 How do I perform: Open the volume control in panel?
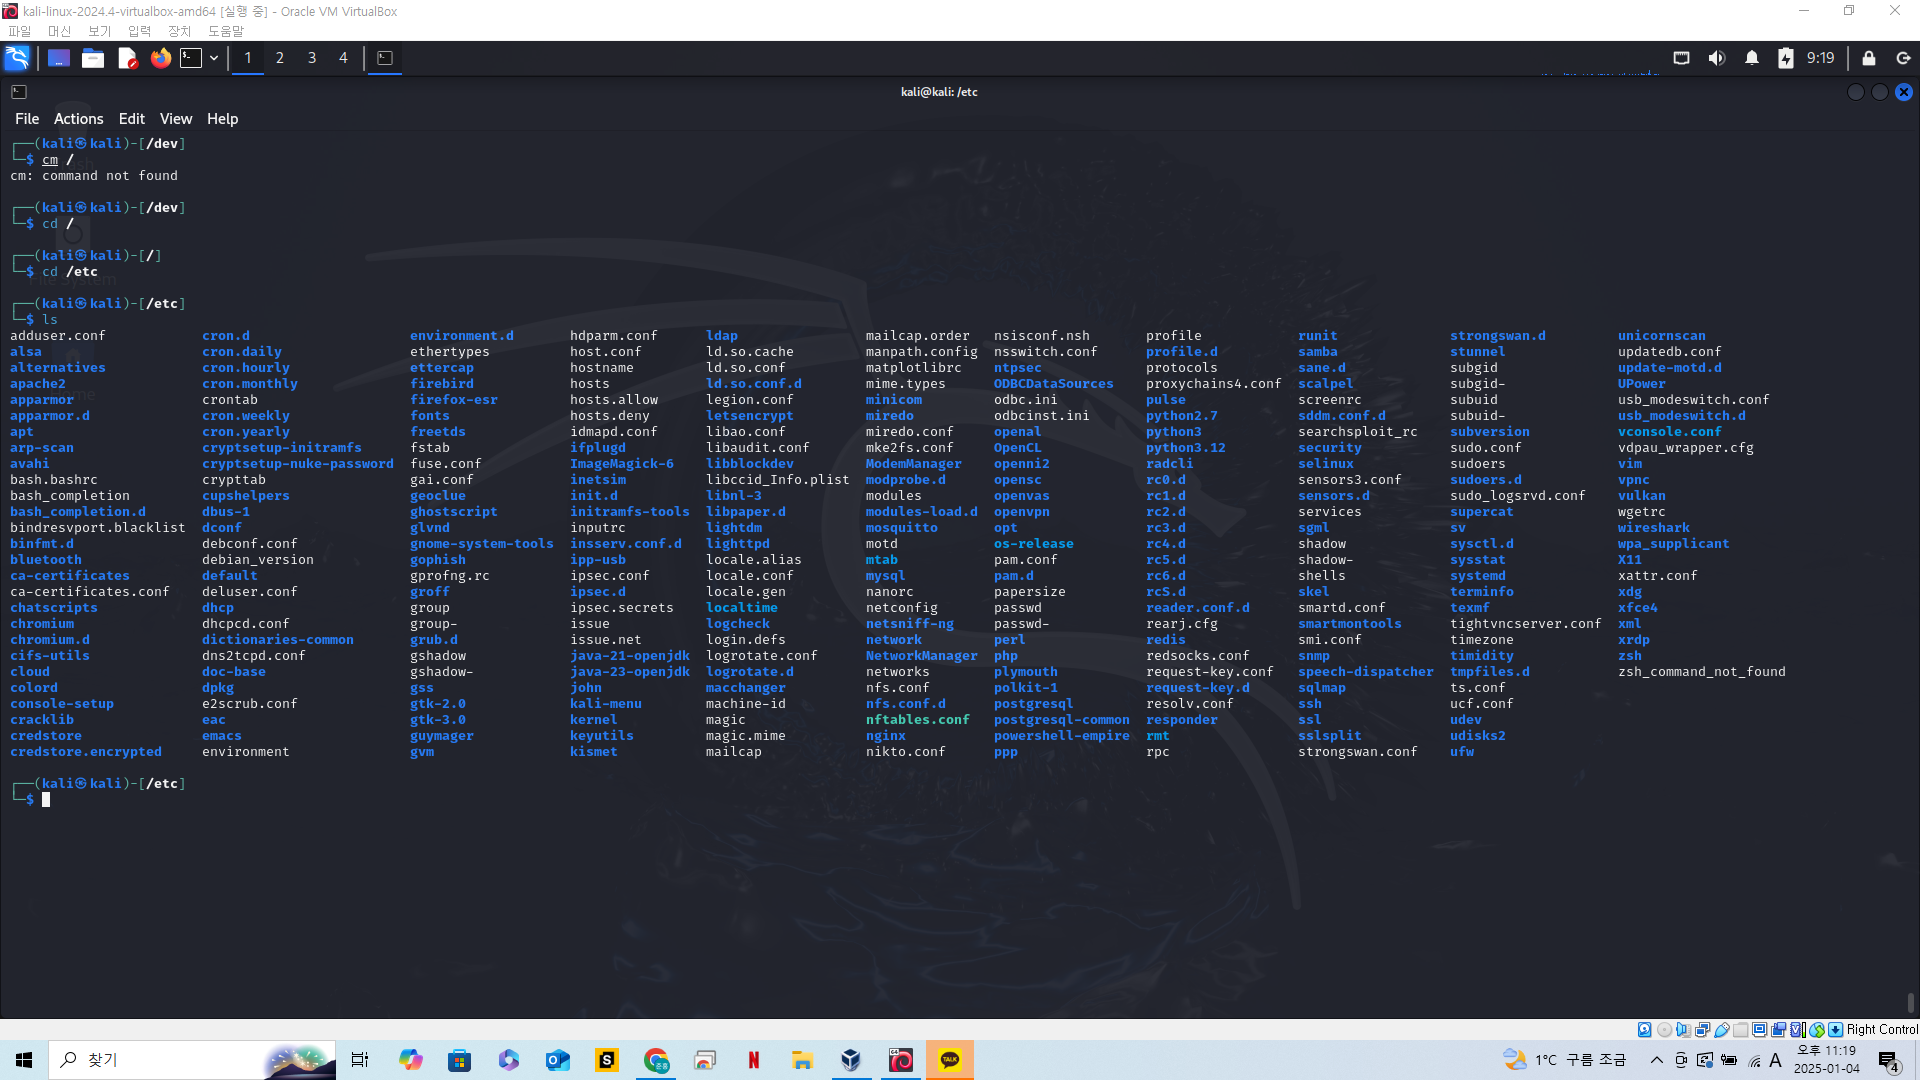[1716, 58]
